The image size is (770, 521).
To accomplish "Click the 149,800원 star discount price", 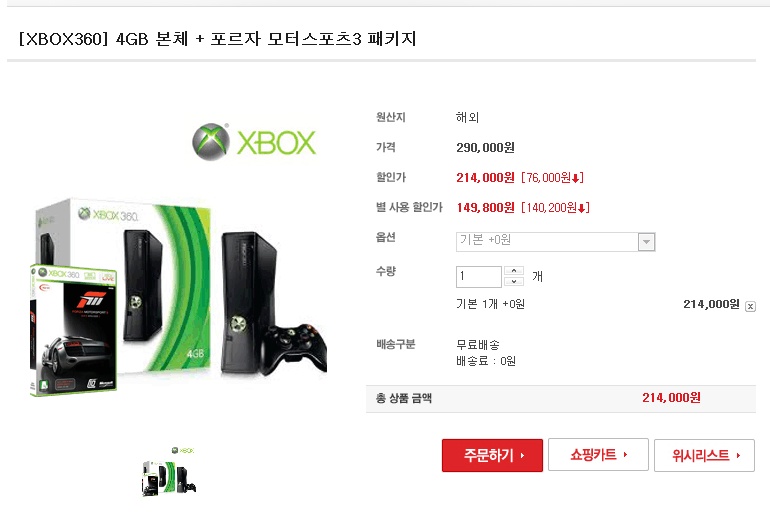I will point(486,208).
